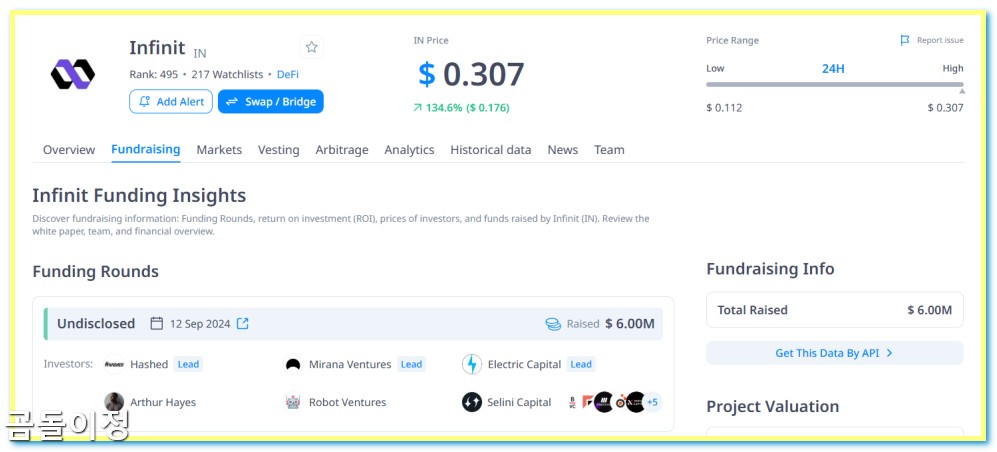Click the Lead badge next to Hashed
The height and width of the screenshot is (452, 997).
point(188,364)
